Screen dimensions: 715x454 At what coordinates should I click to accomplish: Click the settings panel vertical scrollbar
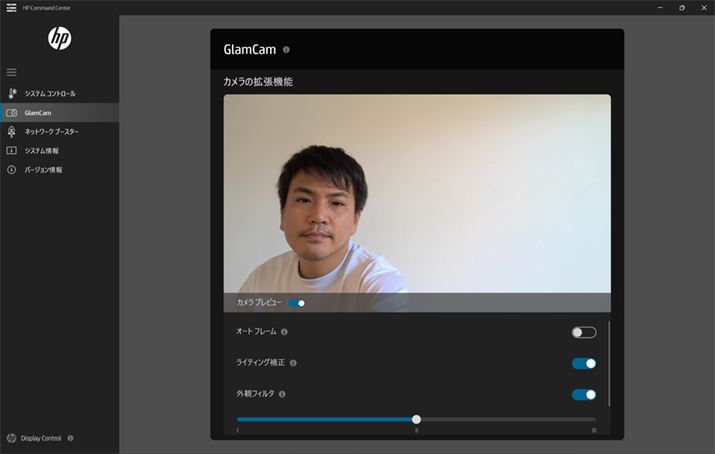pos(609,362)
